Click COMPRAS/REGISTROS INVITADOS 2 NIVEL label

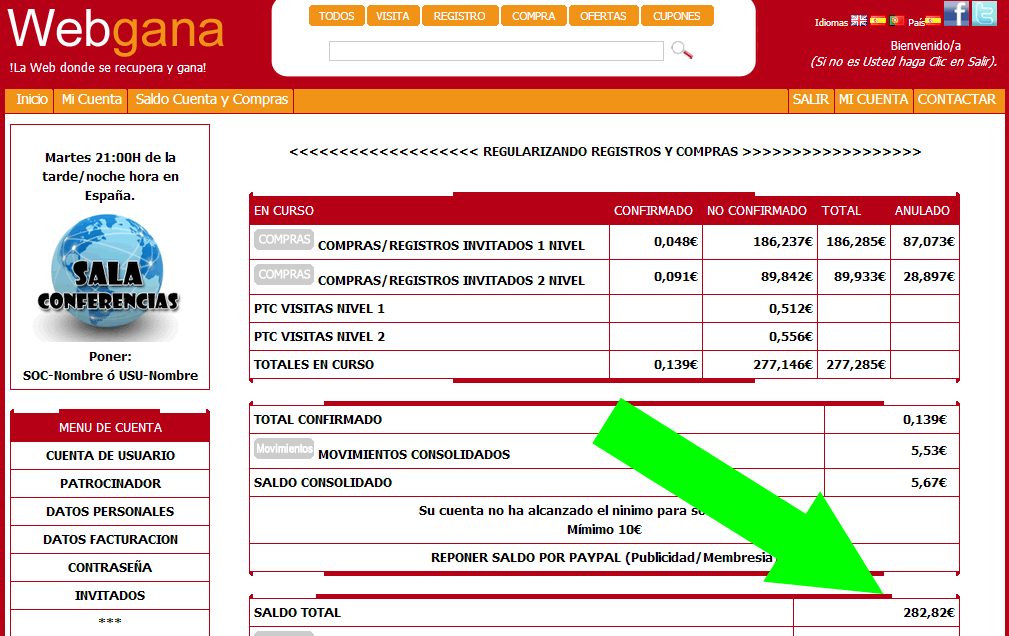click(451, 281)
